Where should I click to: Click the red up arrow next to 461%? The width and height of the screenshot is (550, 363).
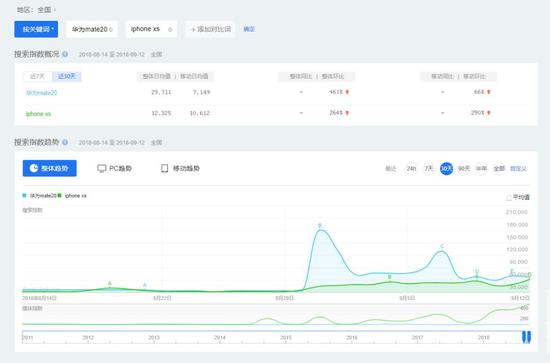tap(347, 92)
